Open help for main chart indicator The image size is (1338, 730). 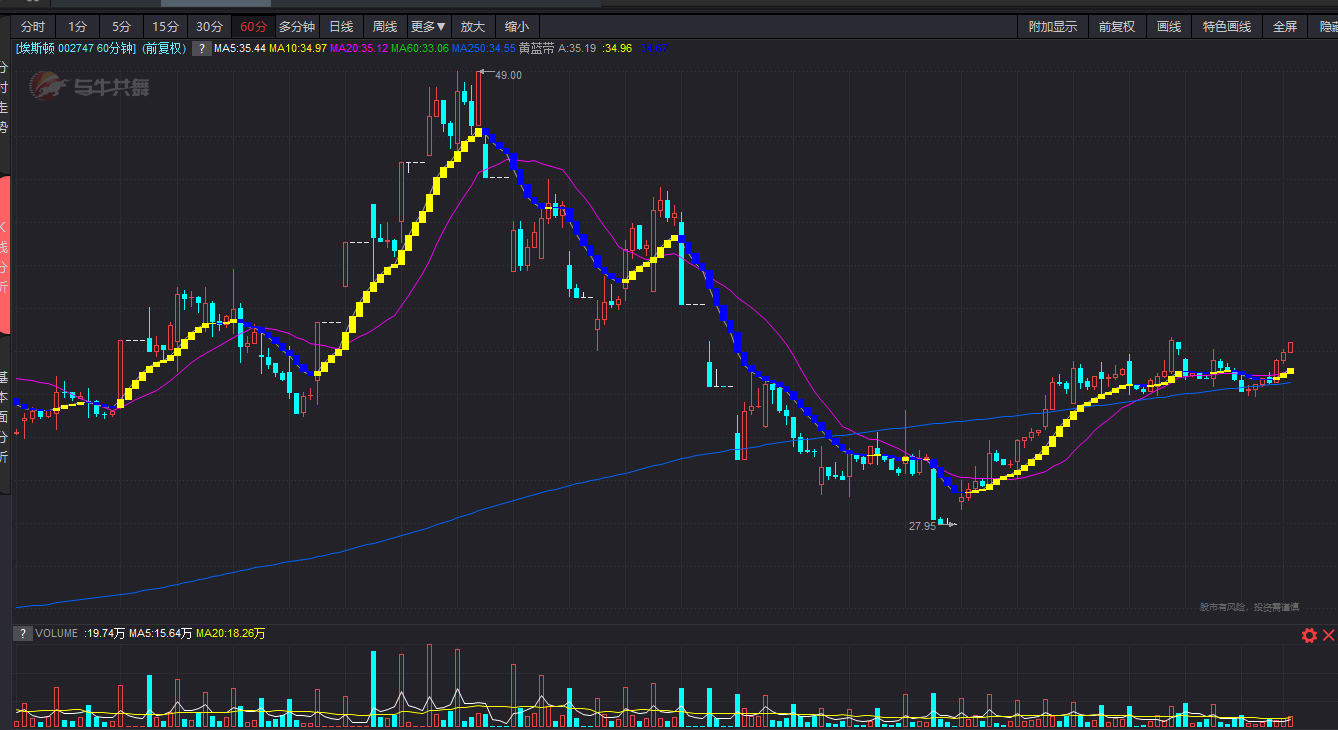point(201,48)
